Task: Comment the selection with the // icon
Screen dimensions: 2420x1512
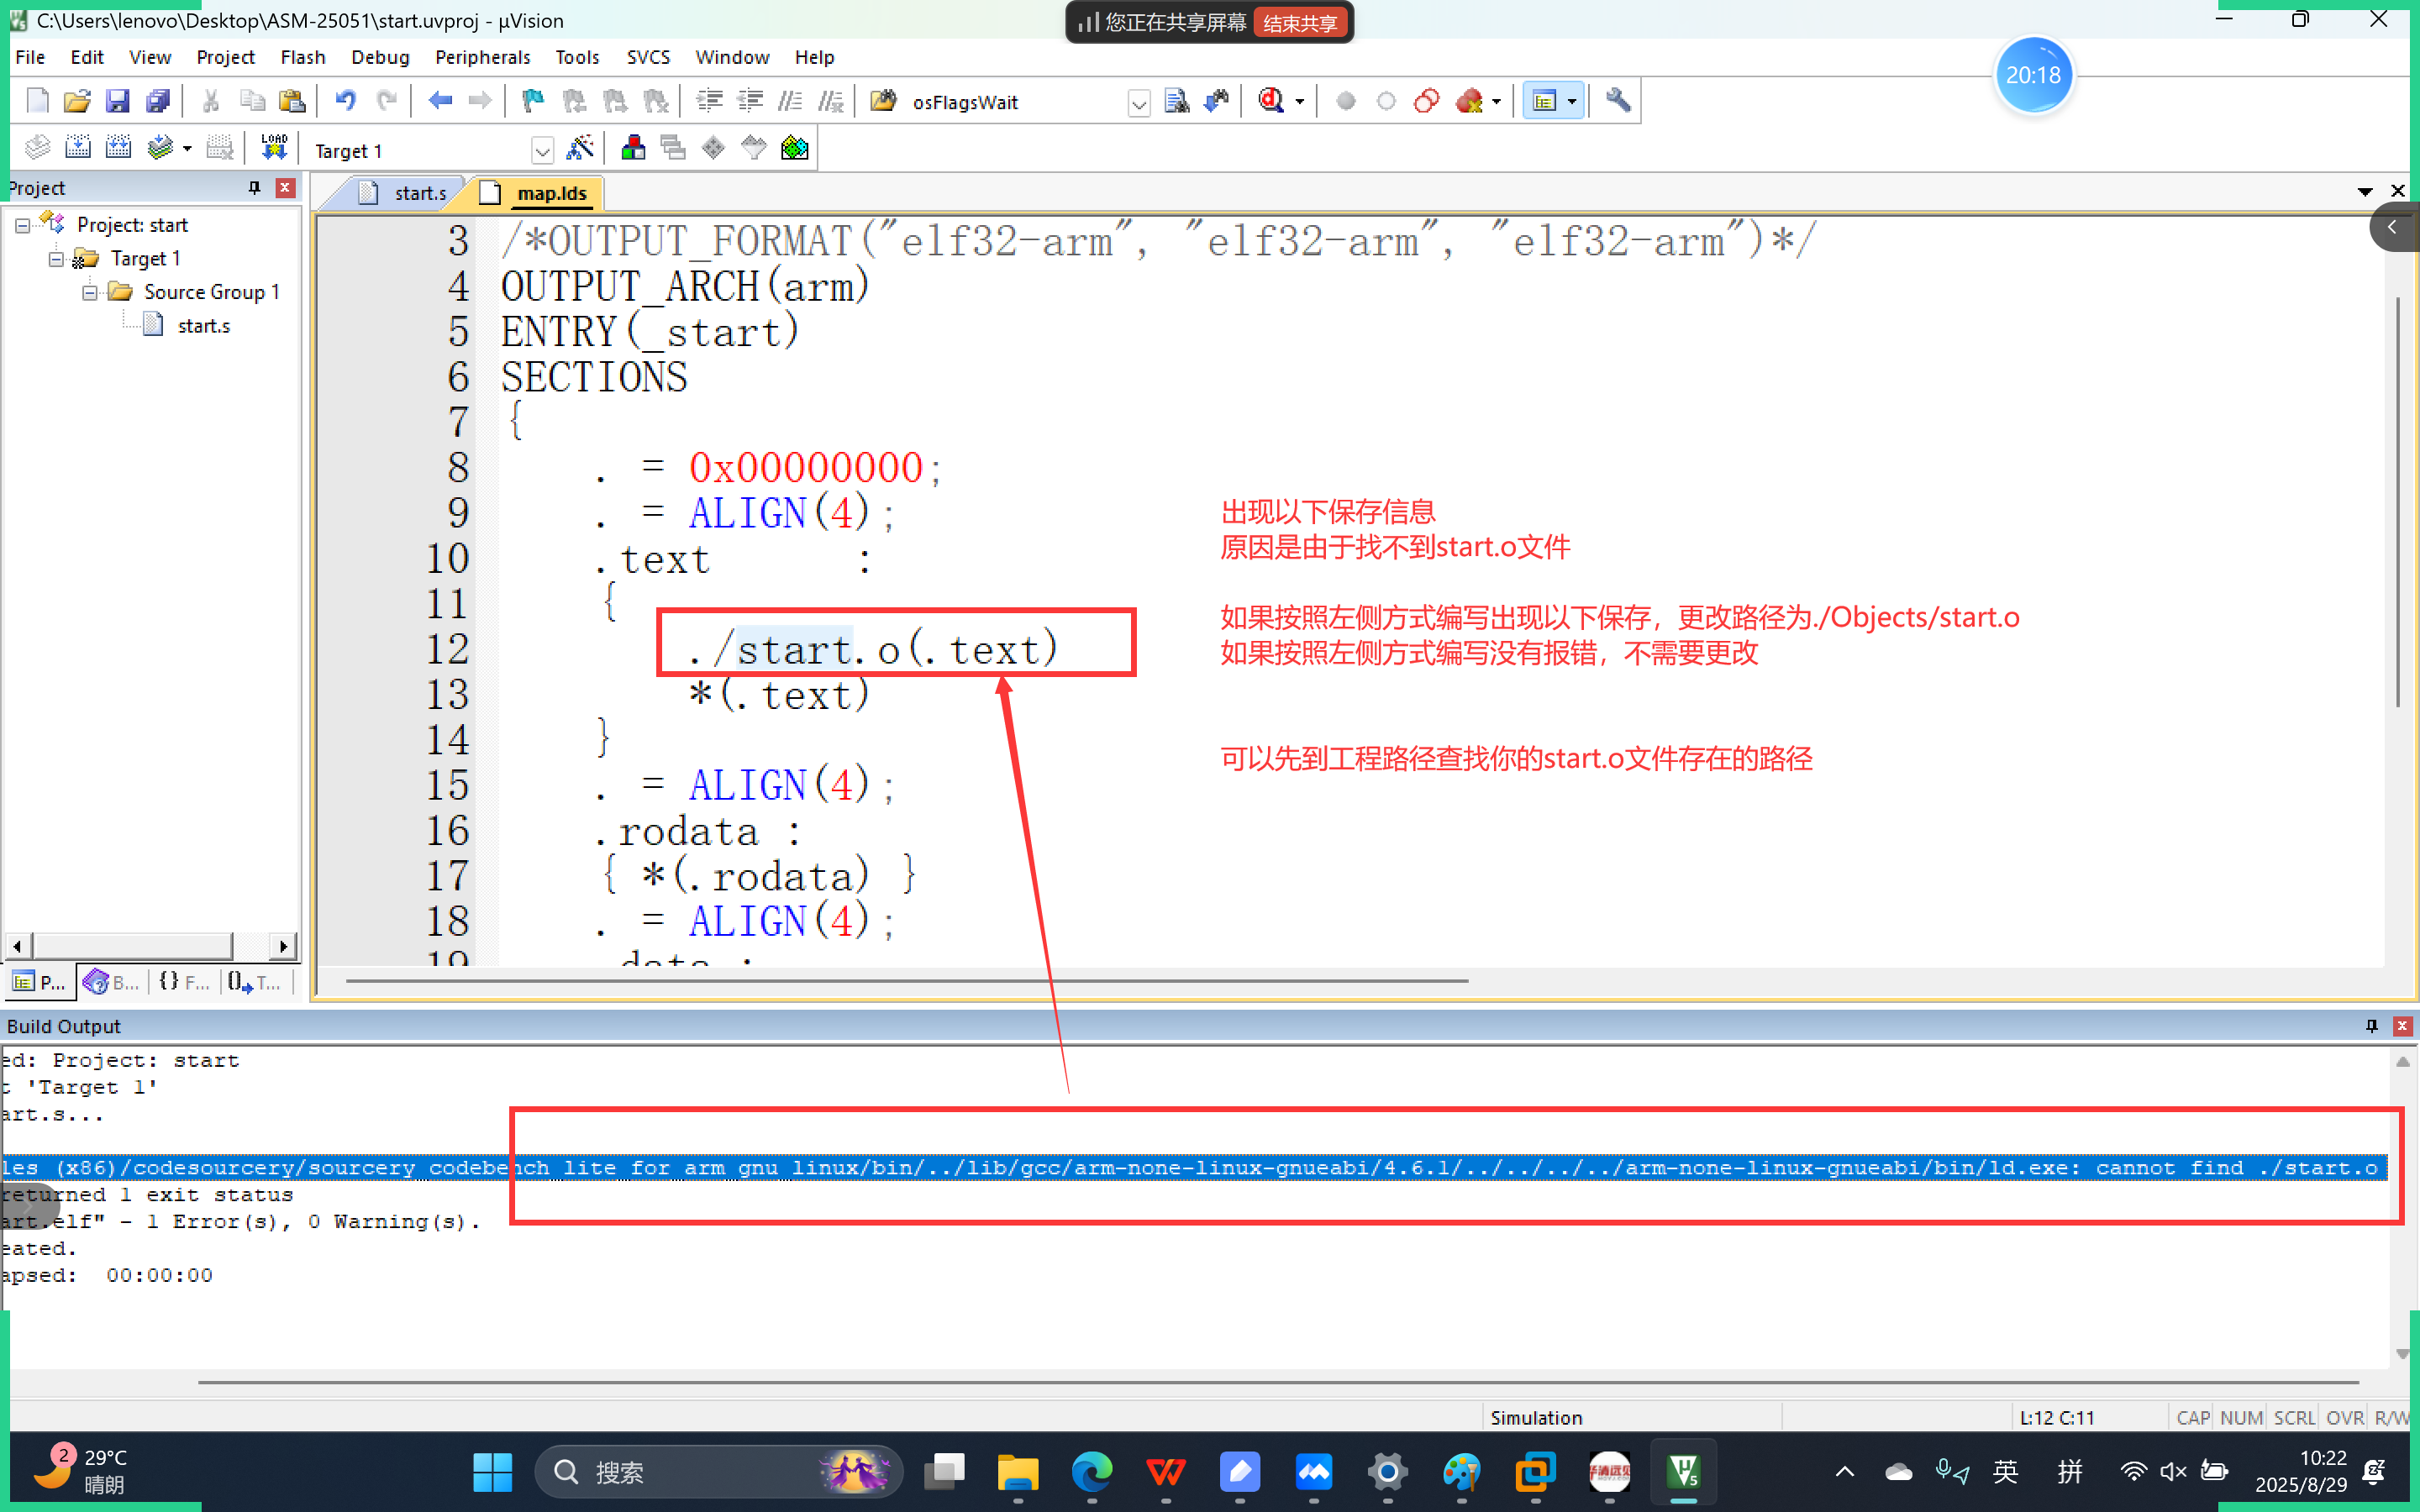Action: click(790, 101)
